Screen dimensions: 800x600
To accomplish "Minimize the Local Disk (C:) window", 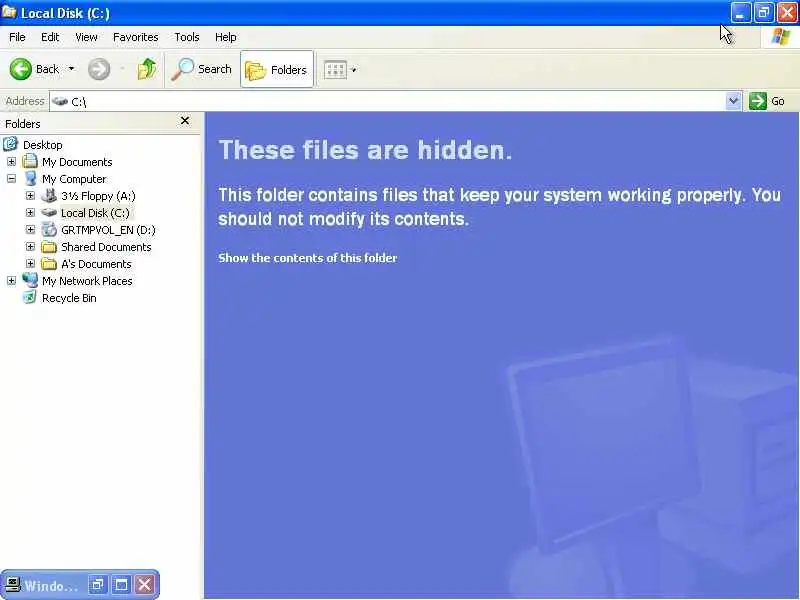I will (740, 13).
